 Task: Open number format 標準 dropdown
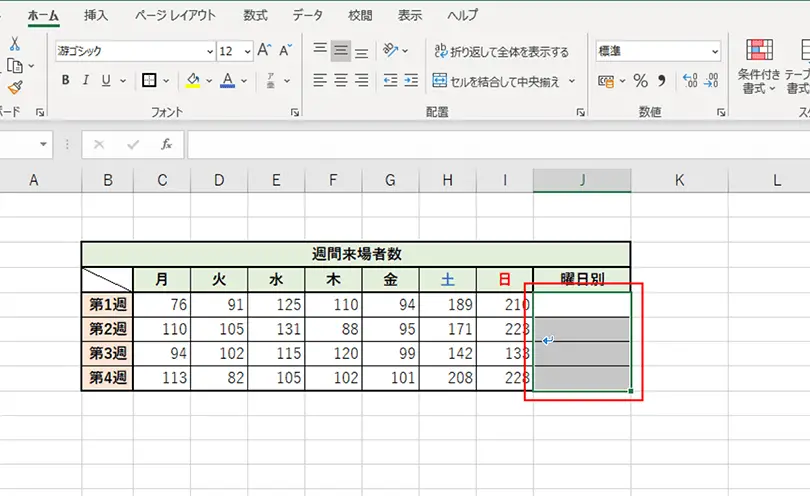pos(715,51)
